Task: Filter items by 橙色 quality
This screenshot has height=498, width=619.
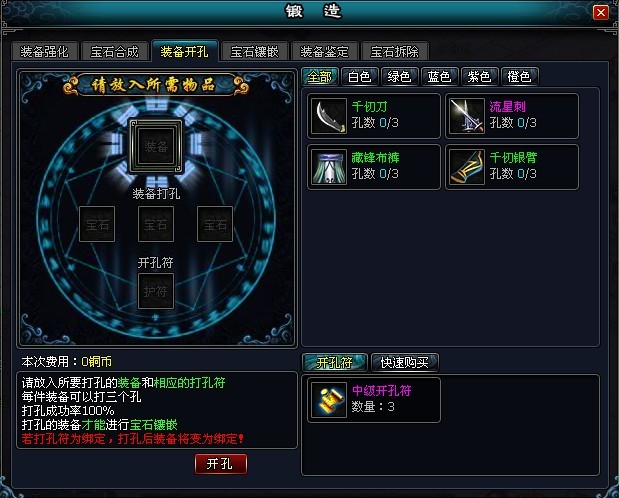Action: pyautogui.click(x=519, y=77)
